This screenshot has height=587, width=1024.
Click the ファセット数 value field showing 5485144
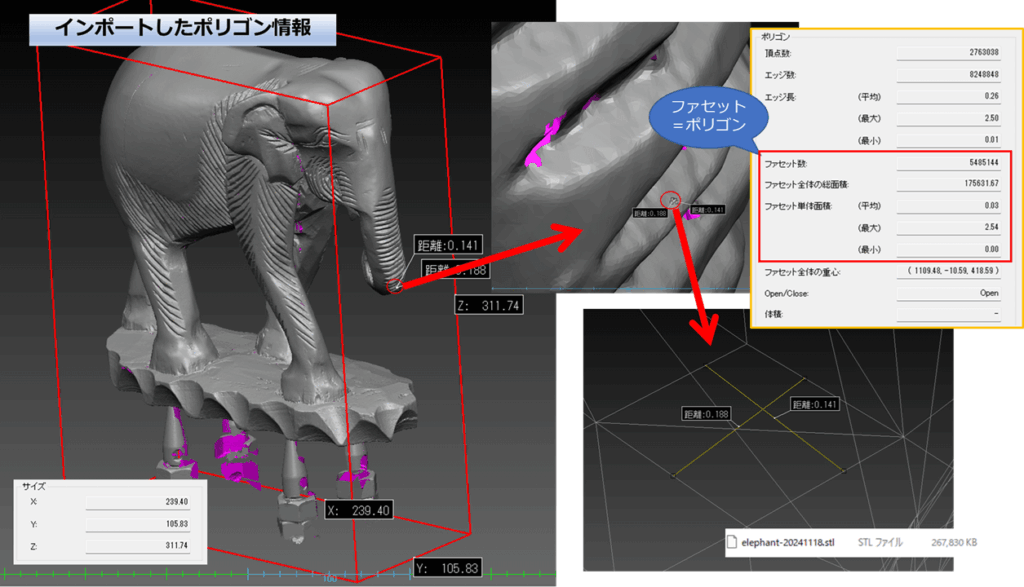click(955, 163)
